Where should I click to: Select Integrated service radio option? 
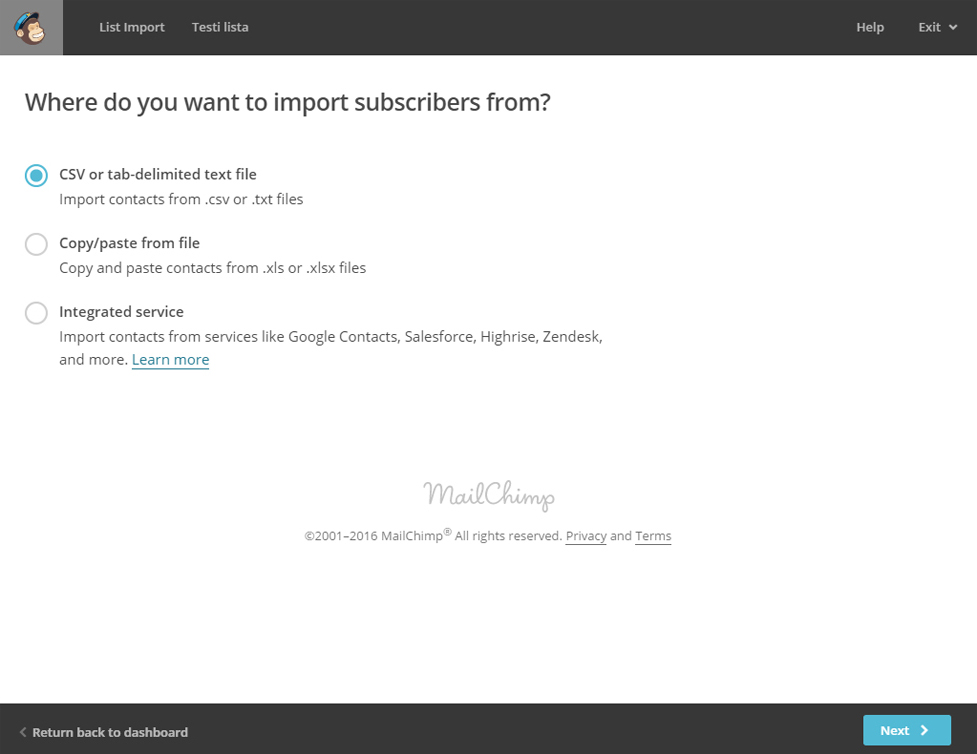[x=36, y=313]
